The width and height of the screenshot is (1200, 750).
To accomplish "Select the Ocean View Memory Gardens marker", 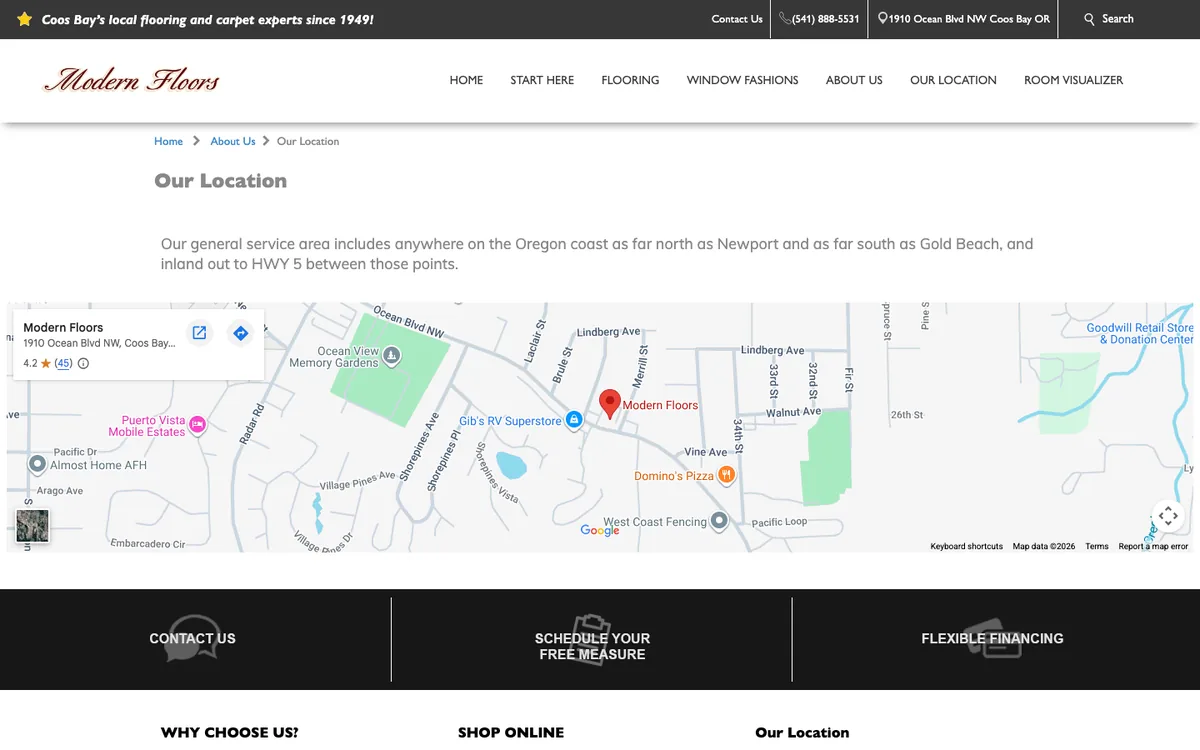I will [x=392, y=355].
